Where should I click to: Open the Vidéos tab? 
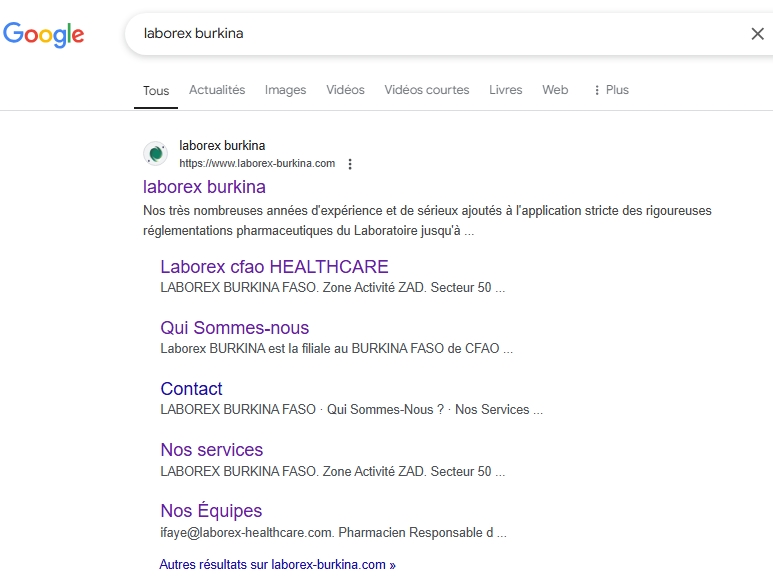[345, 90]
